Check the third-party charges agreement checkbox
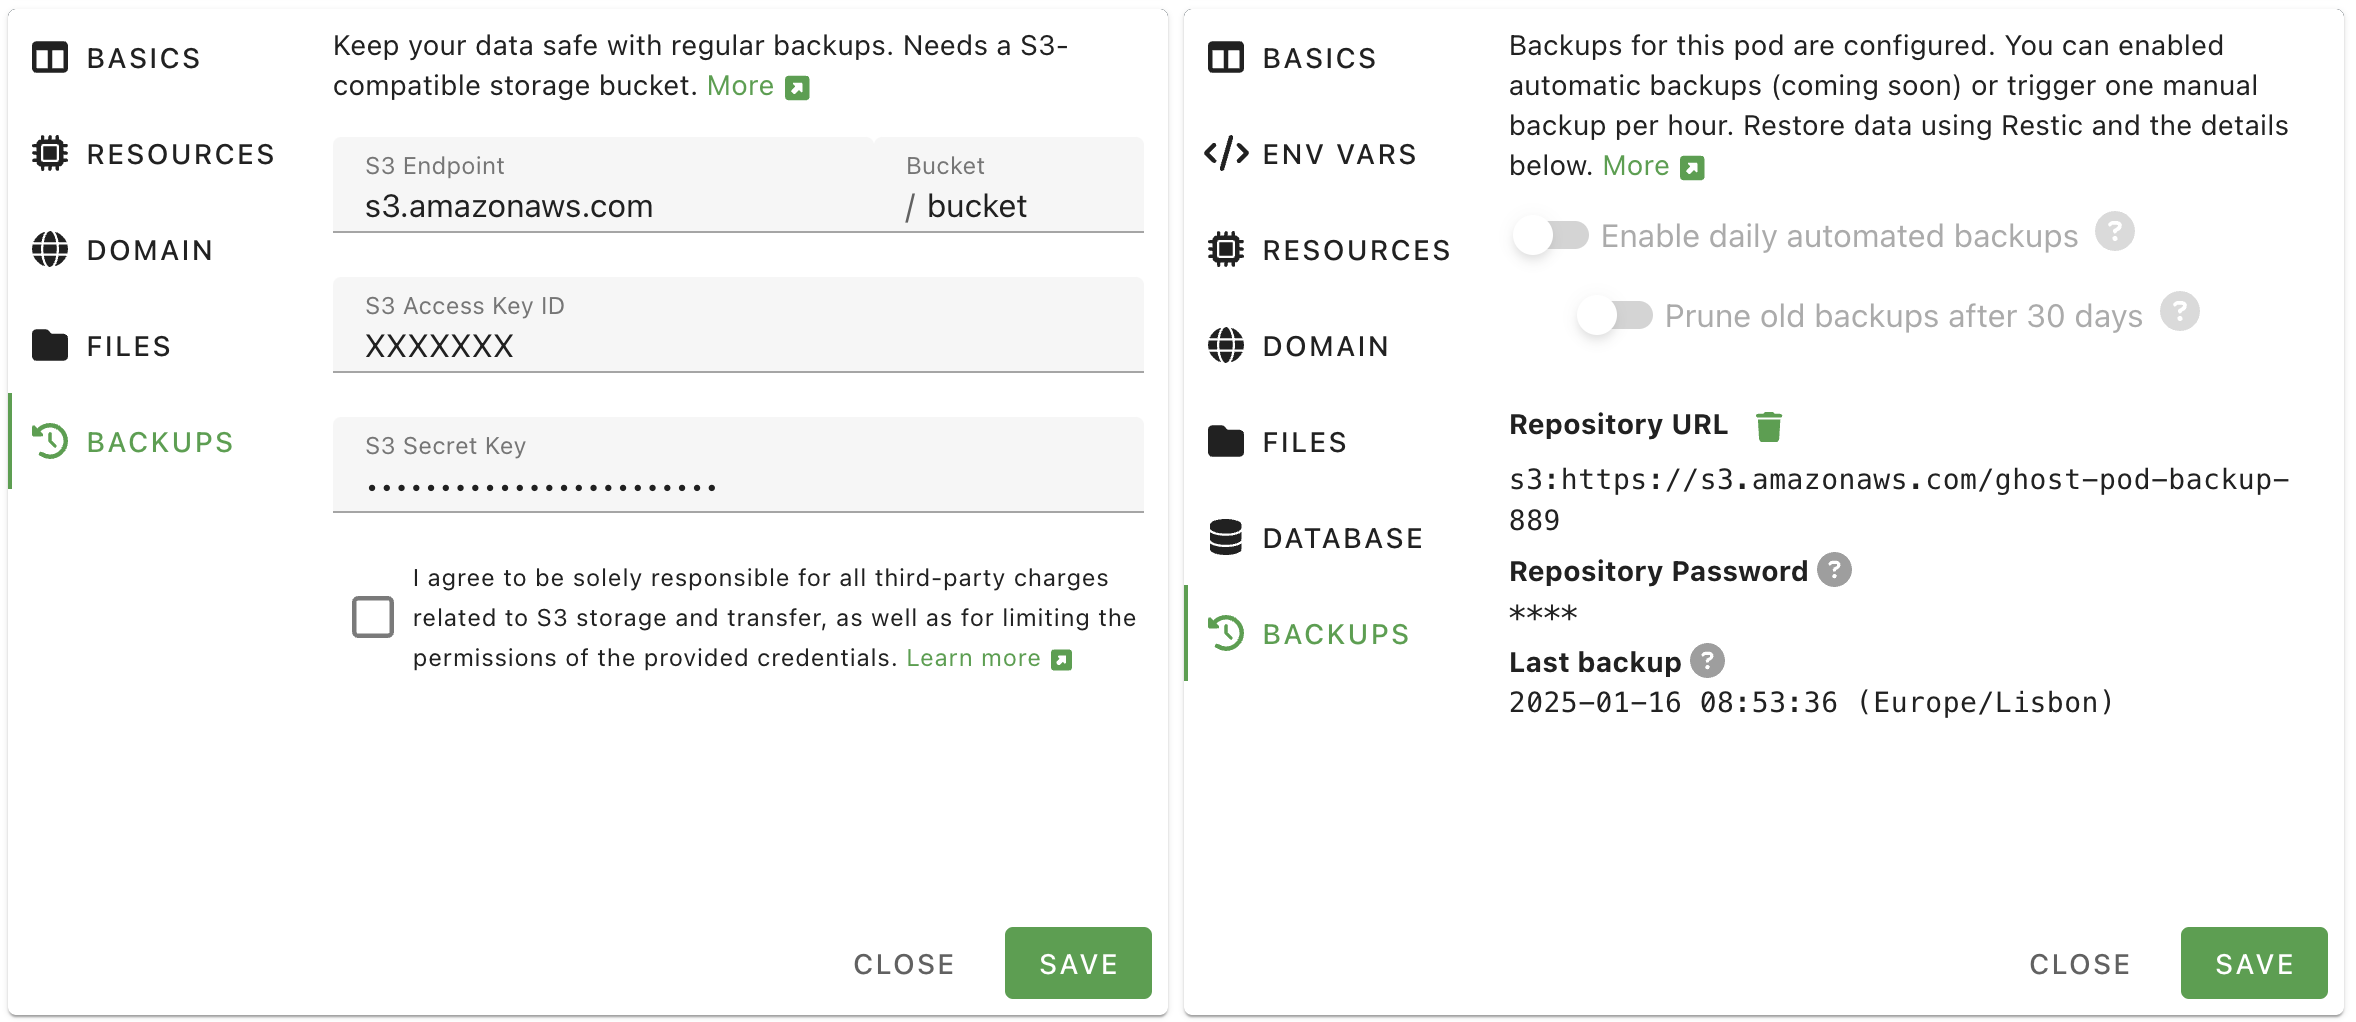 (x=373, y=617)
